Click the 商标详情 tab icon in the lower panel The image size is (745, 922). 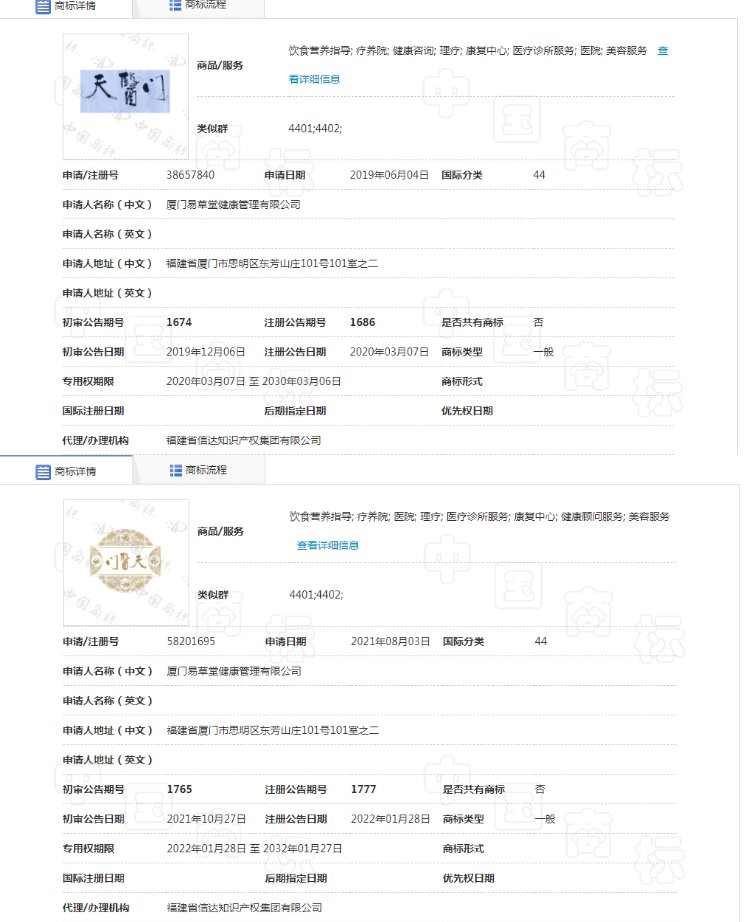coord(43,472)
